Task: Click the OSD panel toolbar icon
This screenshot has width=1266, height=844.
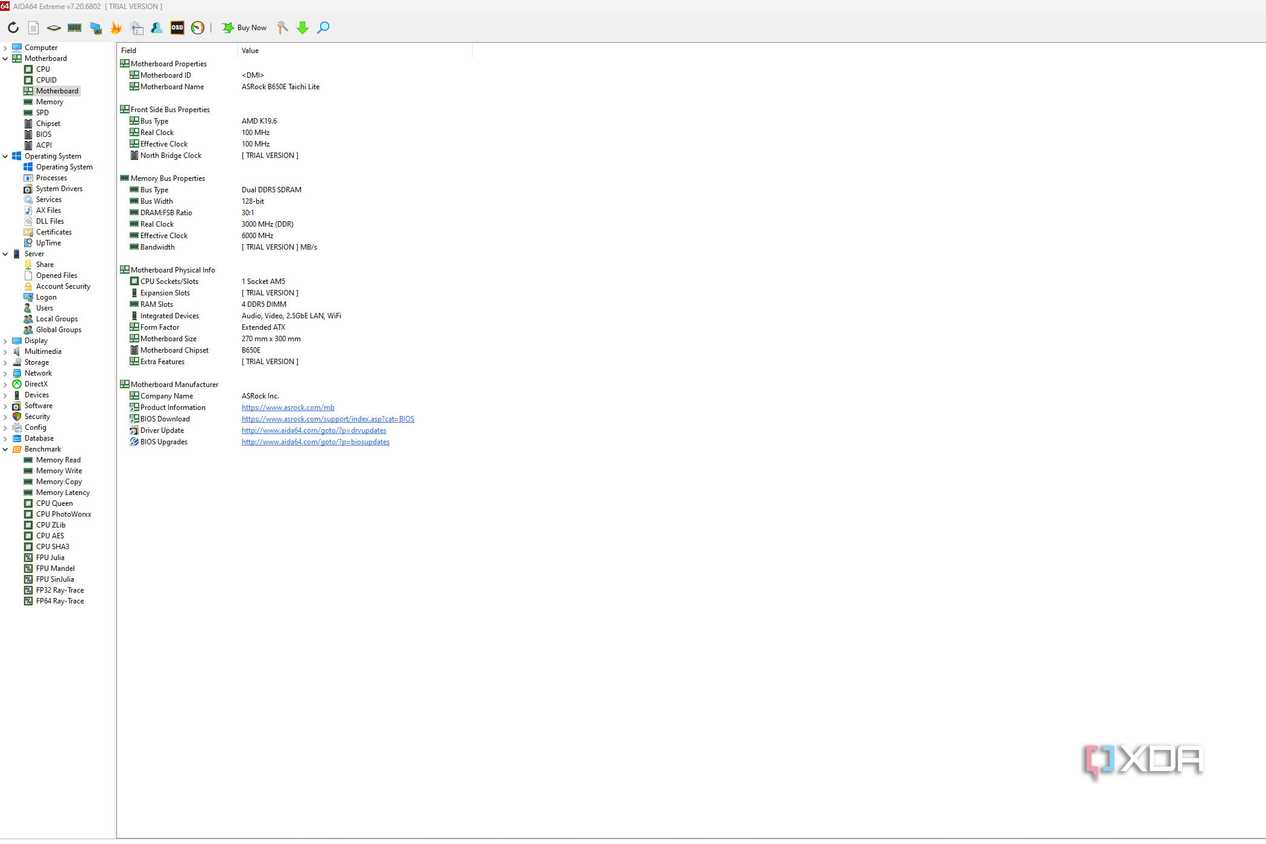Action: coord(177,28)
